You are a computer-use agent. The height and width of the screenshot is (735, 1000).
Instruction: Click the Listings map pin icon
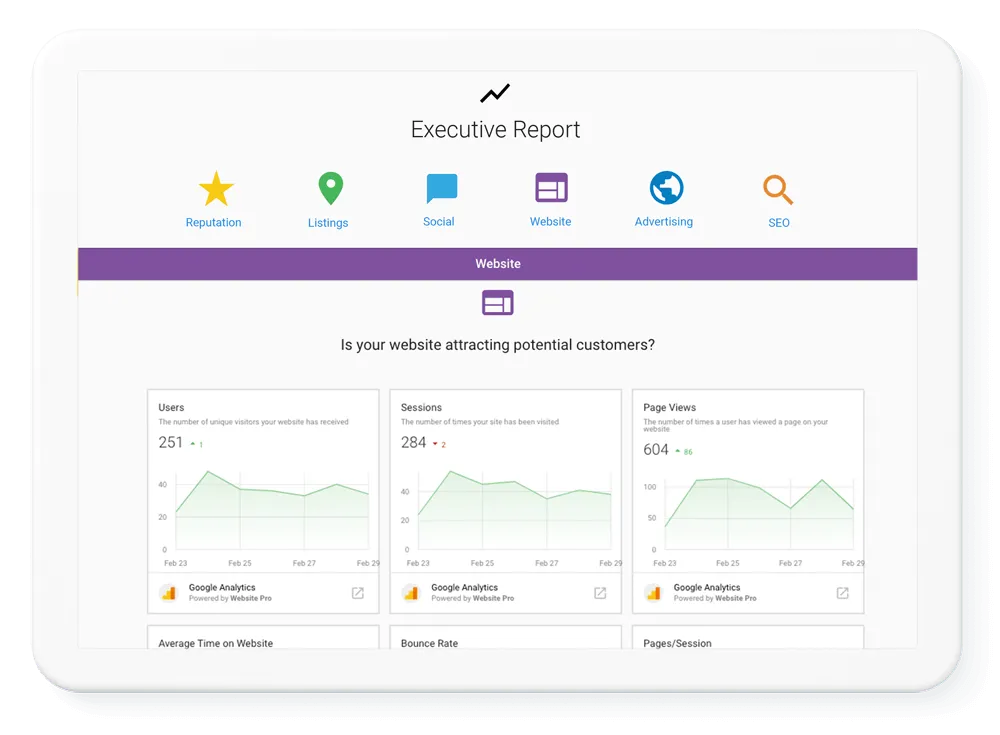pos(329,187)
